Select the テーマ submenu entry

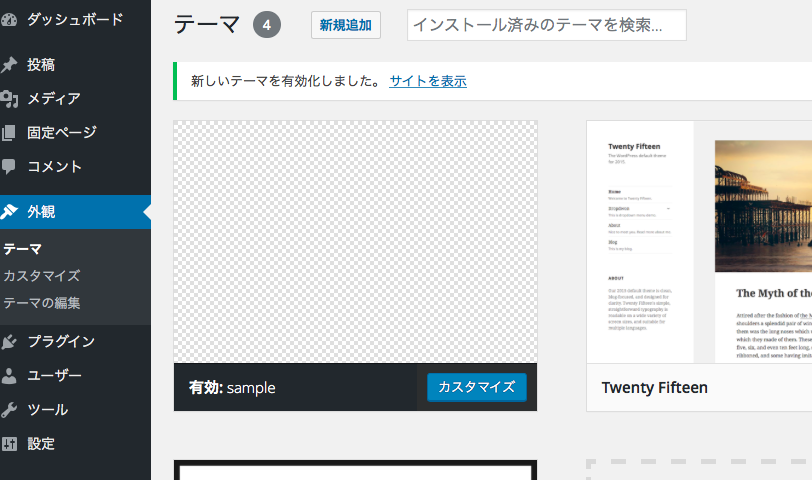click(x=22, y=249)
